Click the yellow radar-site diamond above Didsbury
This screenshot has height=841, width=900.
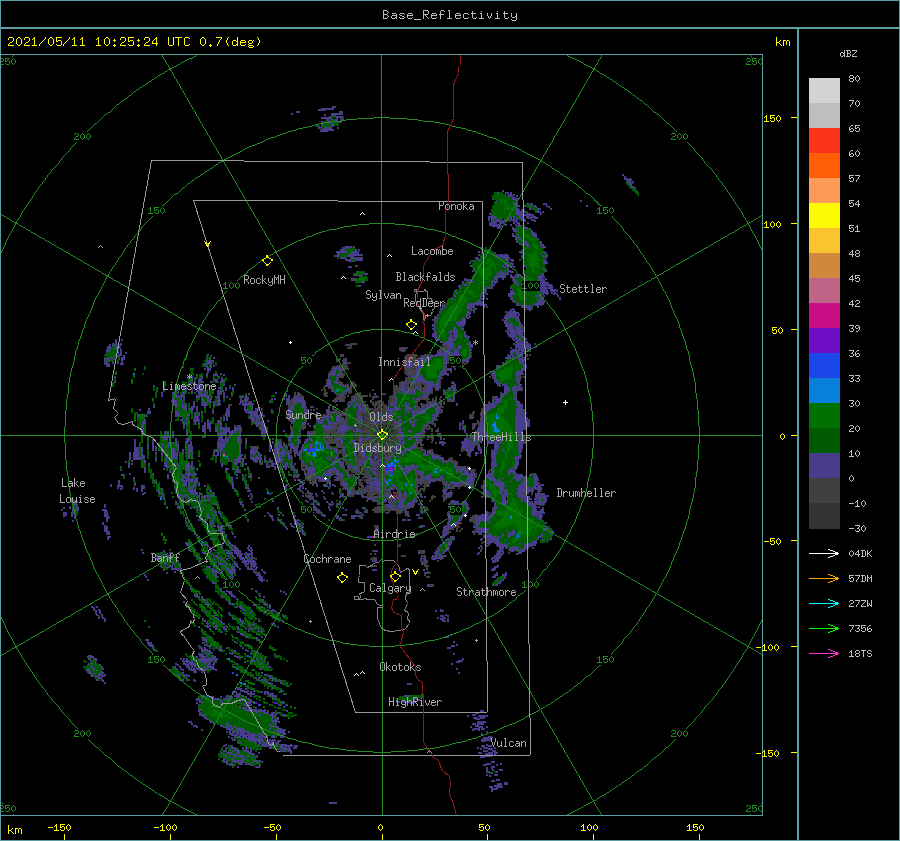point(382,435)
